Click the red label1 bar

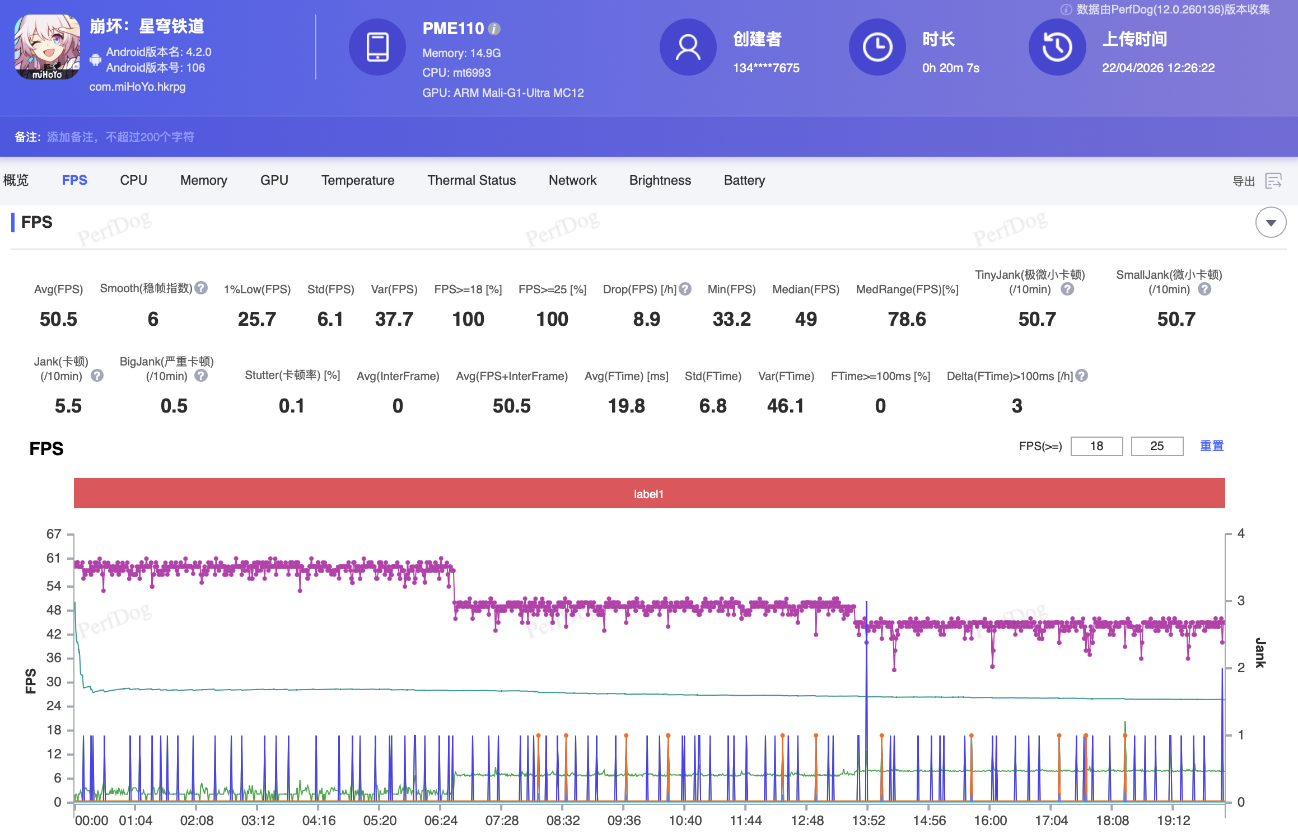pos(649,493)
